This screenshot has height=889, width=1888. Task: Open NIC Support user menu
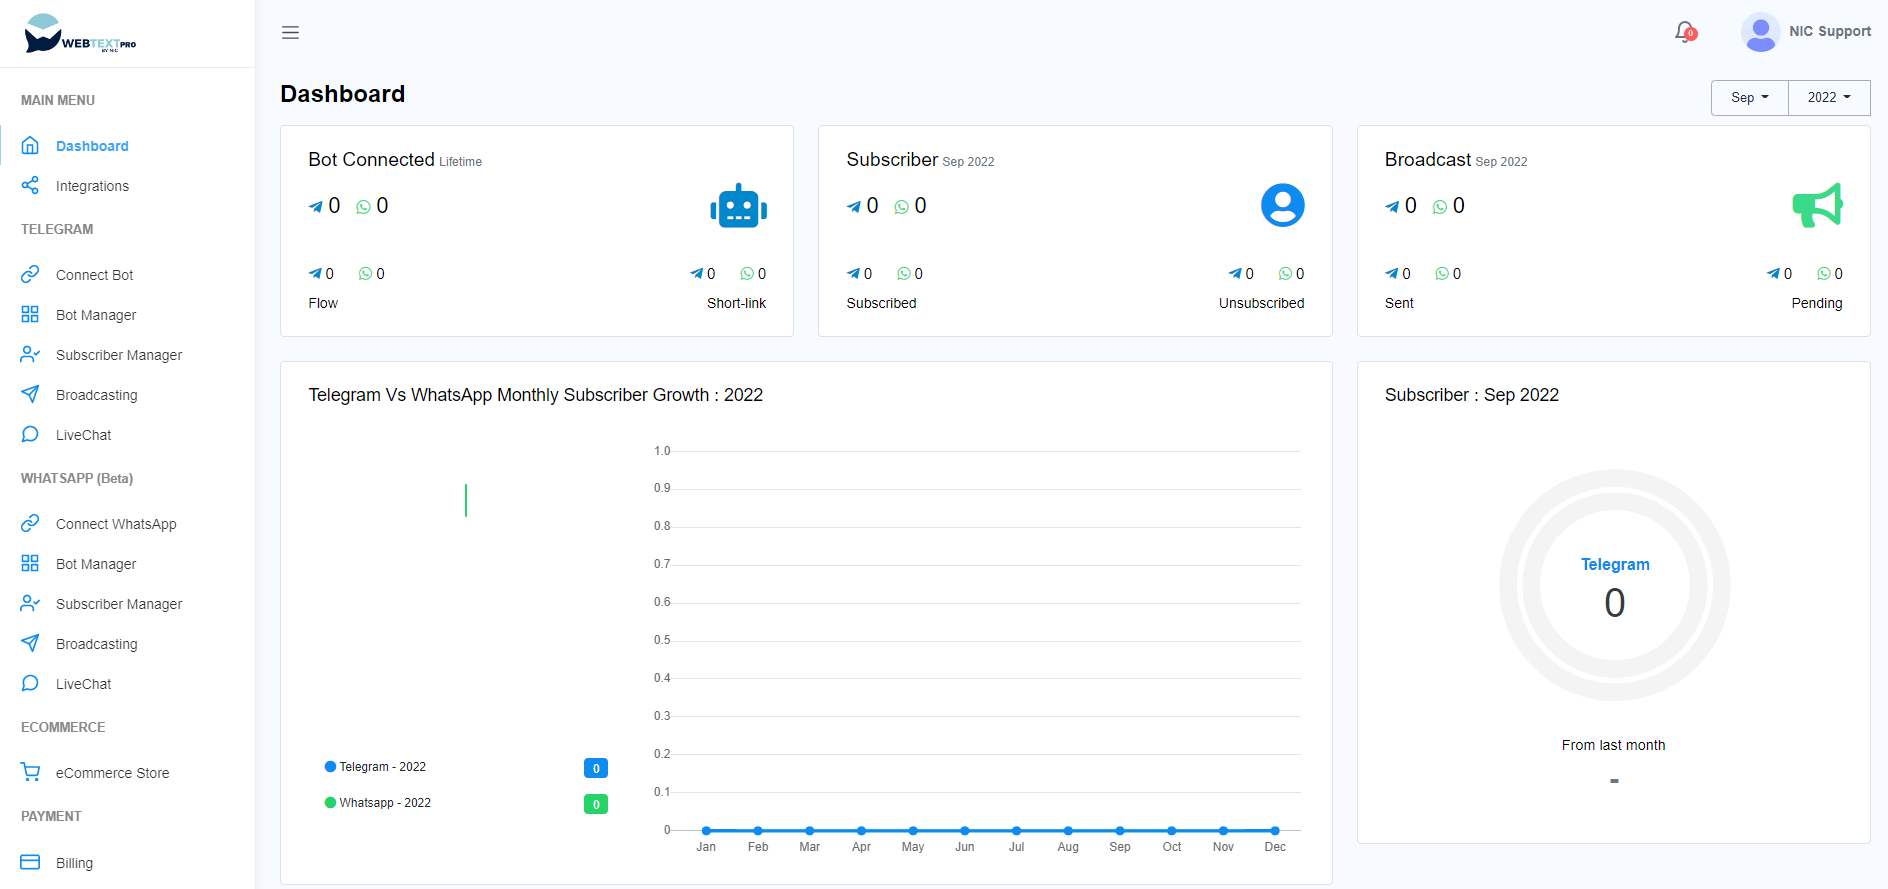pos(1829,32)
